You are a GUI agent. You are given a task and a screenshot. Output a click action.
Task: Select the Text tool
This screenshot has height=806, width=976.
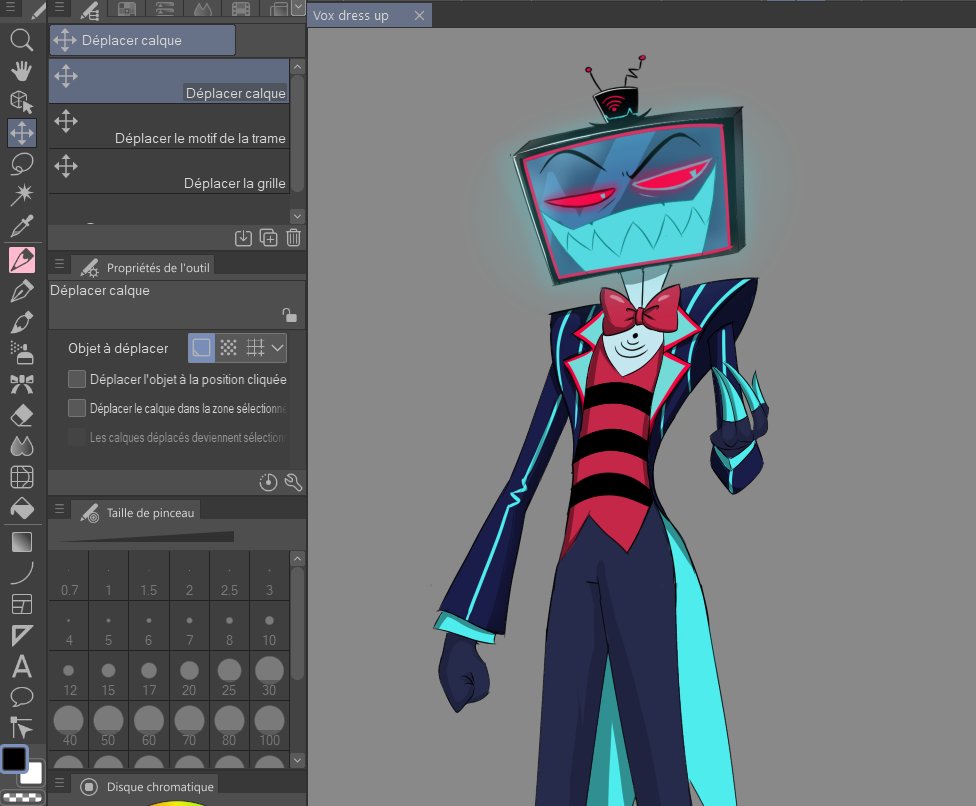(22, 667)
